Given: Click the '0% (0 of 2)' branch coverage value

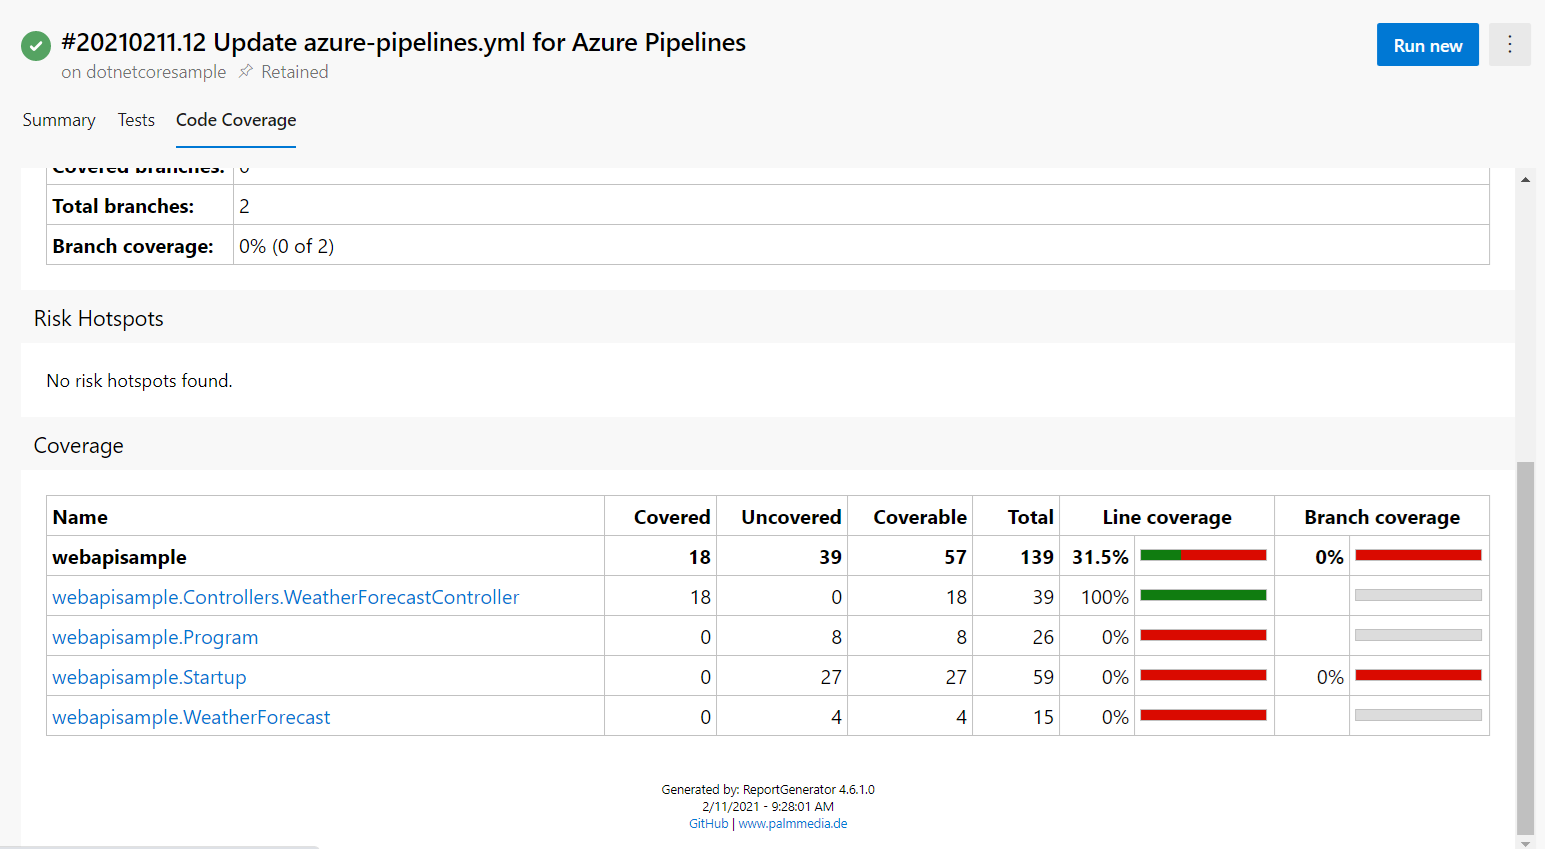Looking at the screenshot, I should pos(286,246).
